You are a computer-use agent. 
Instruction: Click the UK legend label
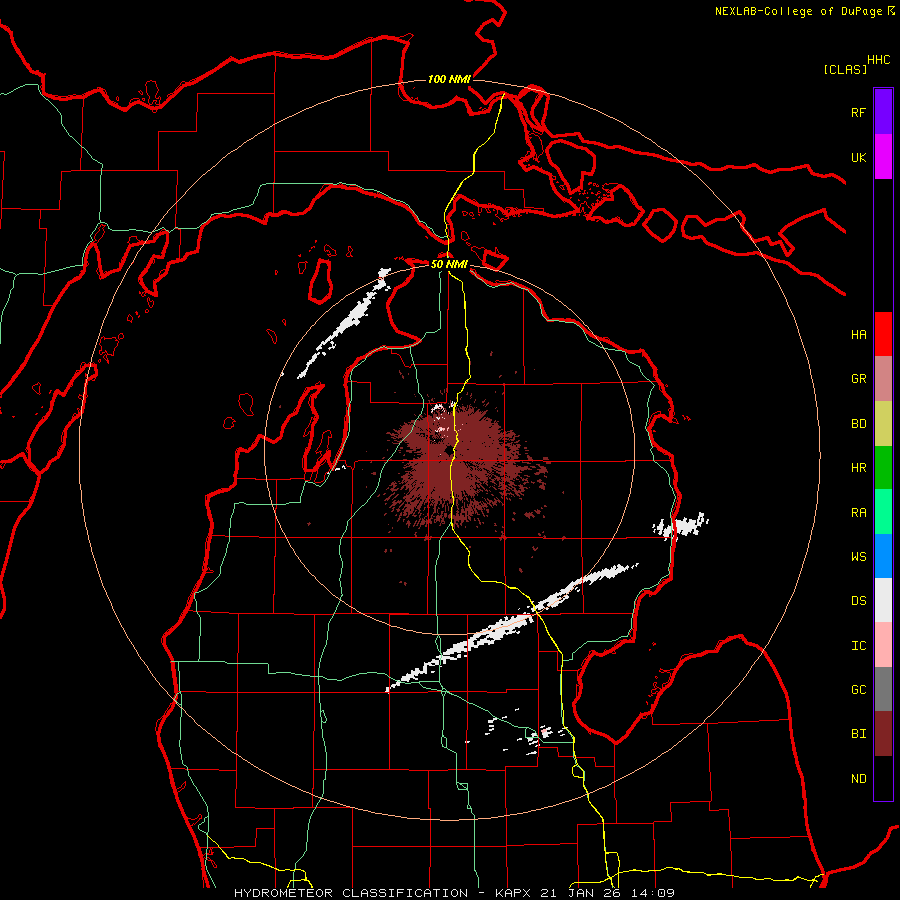pos(858,157)
